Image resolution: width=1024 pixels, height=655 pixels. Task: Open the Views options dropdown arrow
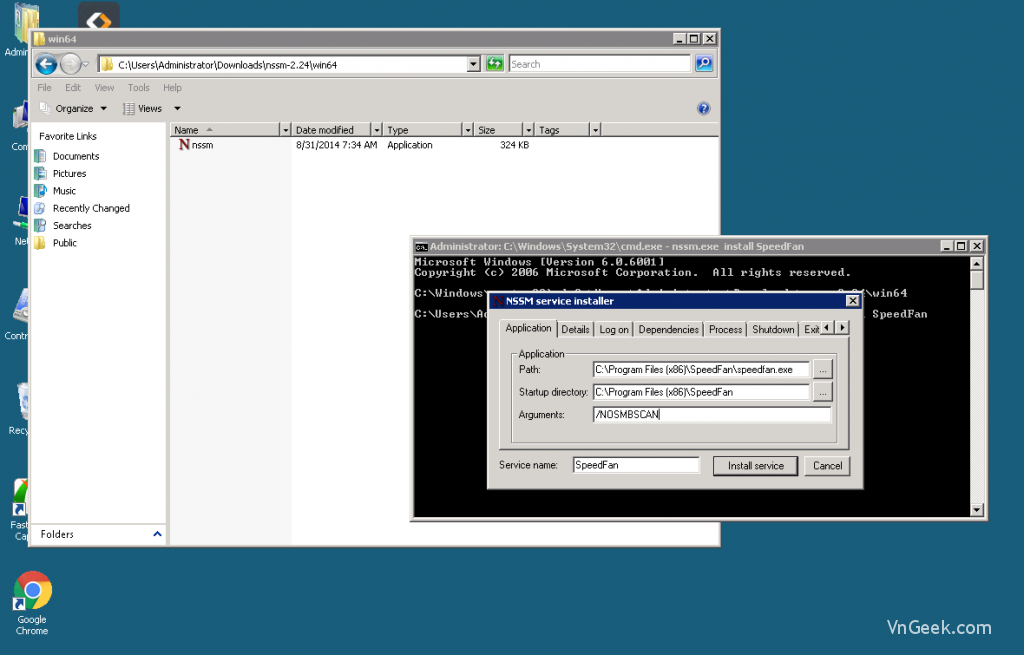point(177,108)
